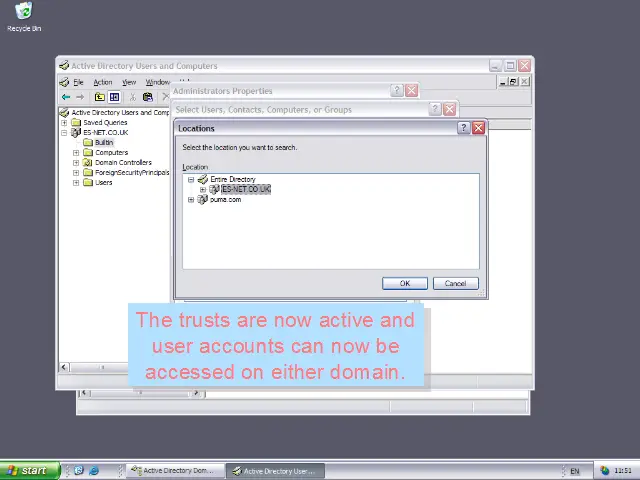640x480 pixels.
Task: Expand the Saved Queries node
Action: pos(64,122)
